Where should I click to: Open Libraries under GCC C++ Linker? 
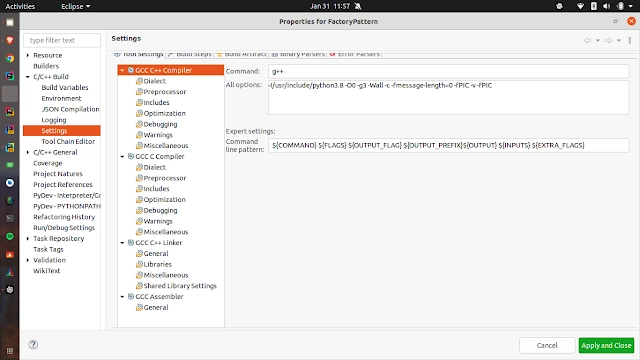point(153,264)
